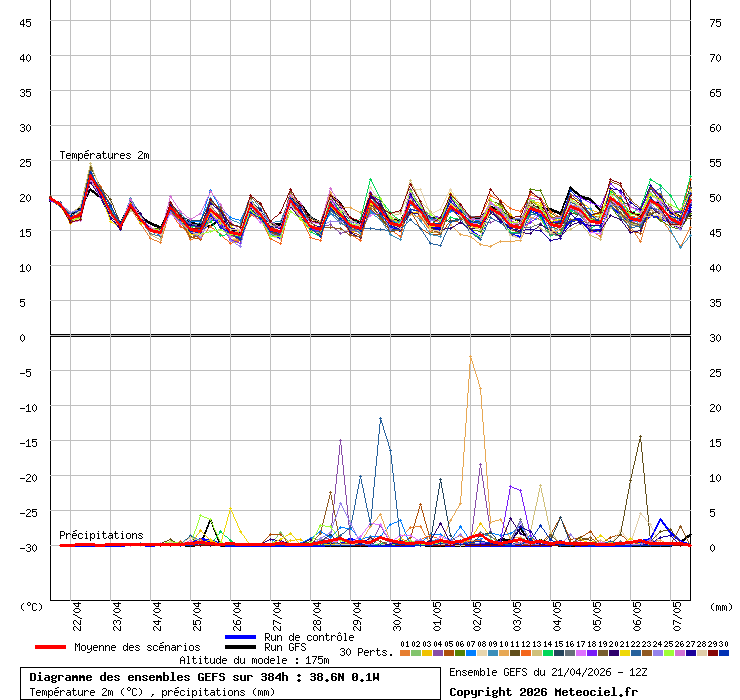Image resolution: width=740 pixels, height=700 pixels.
Task: Click the 'Précipitations' chart label
Action: pyautogui.click(x=101, y=535)
